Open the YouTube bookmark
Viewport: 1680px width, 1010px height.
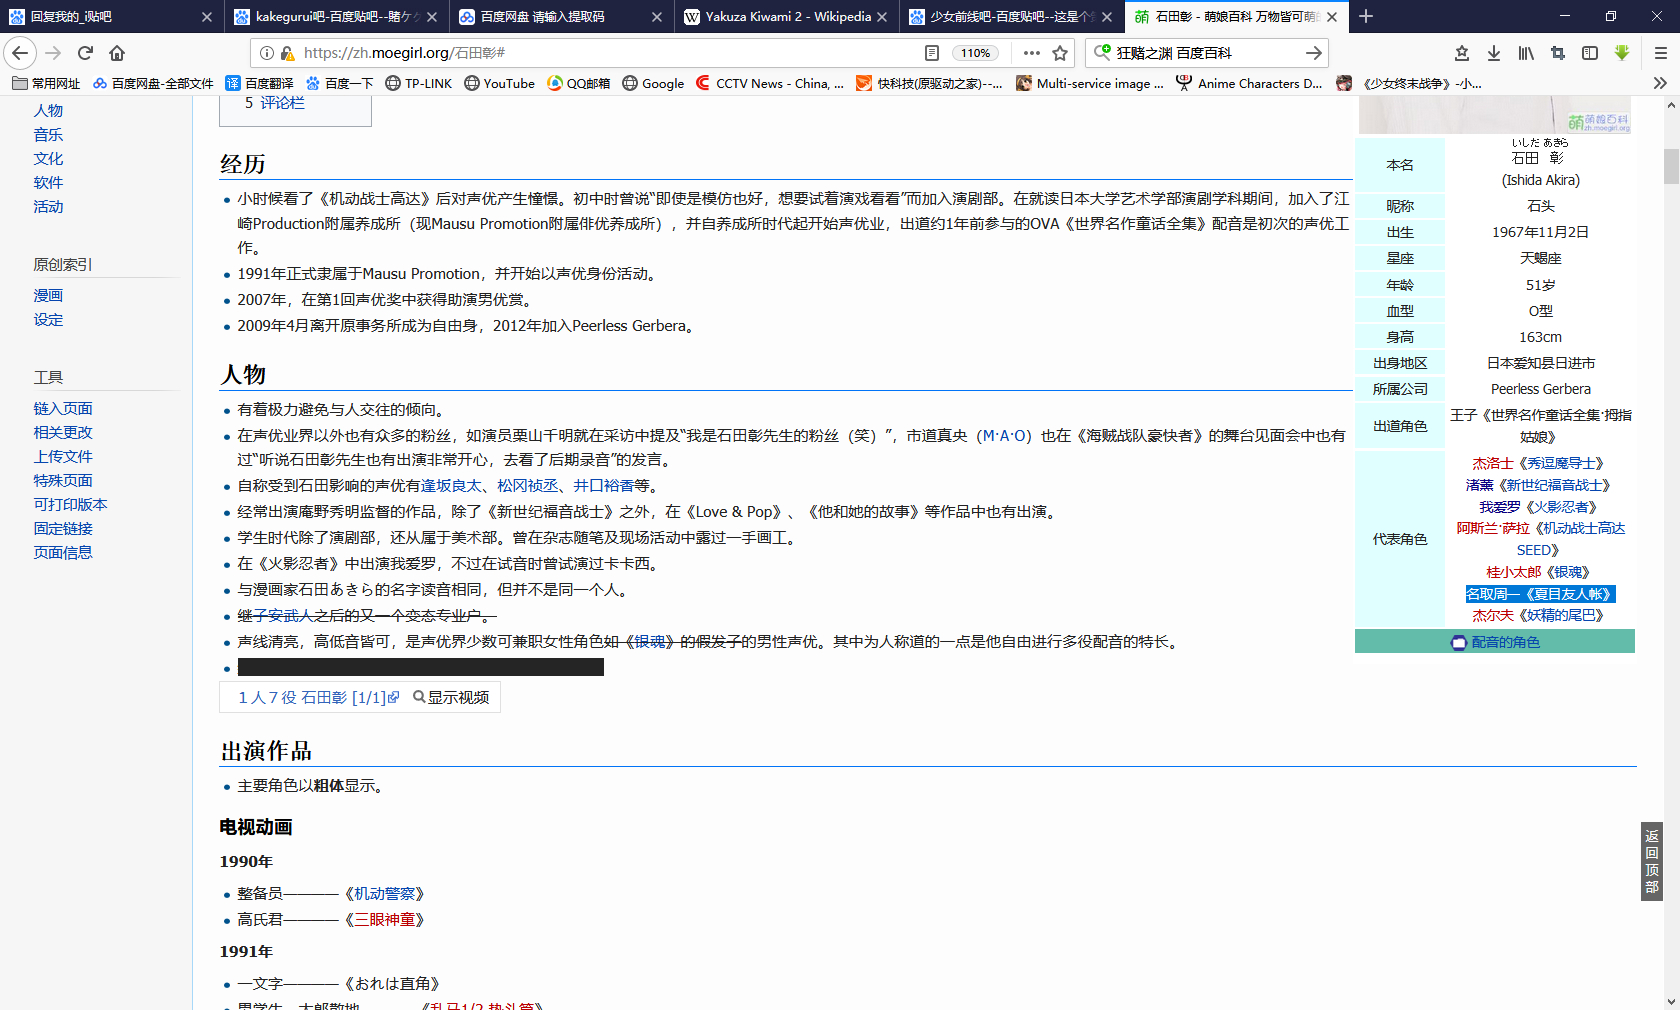coord(499,83)
